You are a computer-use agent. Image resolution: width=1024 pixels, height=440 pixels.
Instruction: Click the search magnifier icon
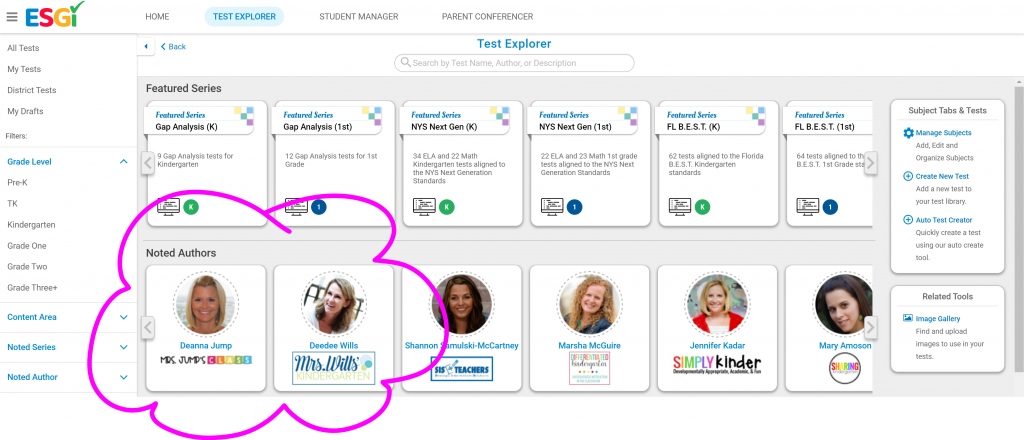(x=406, y=63)
